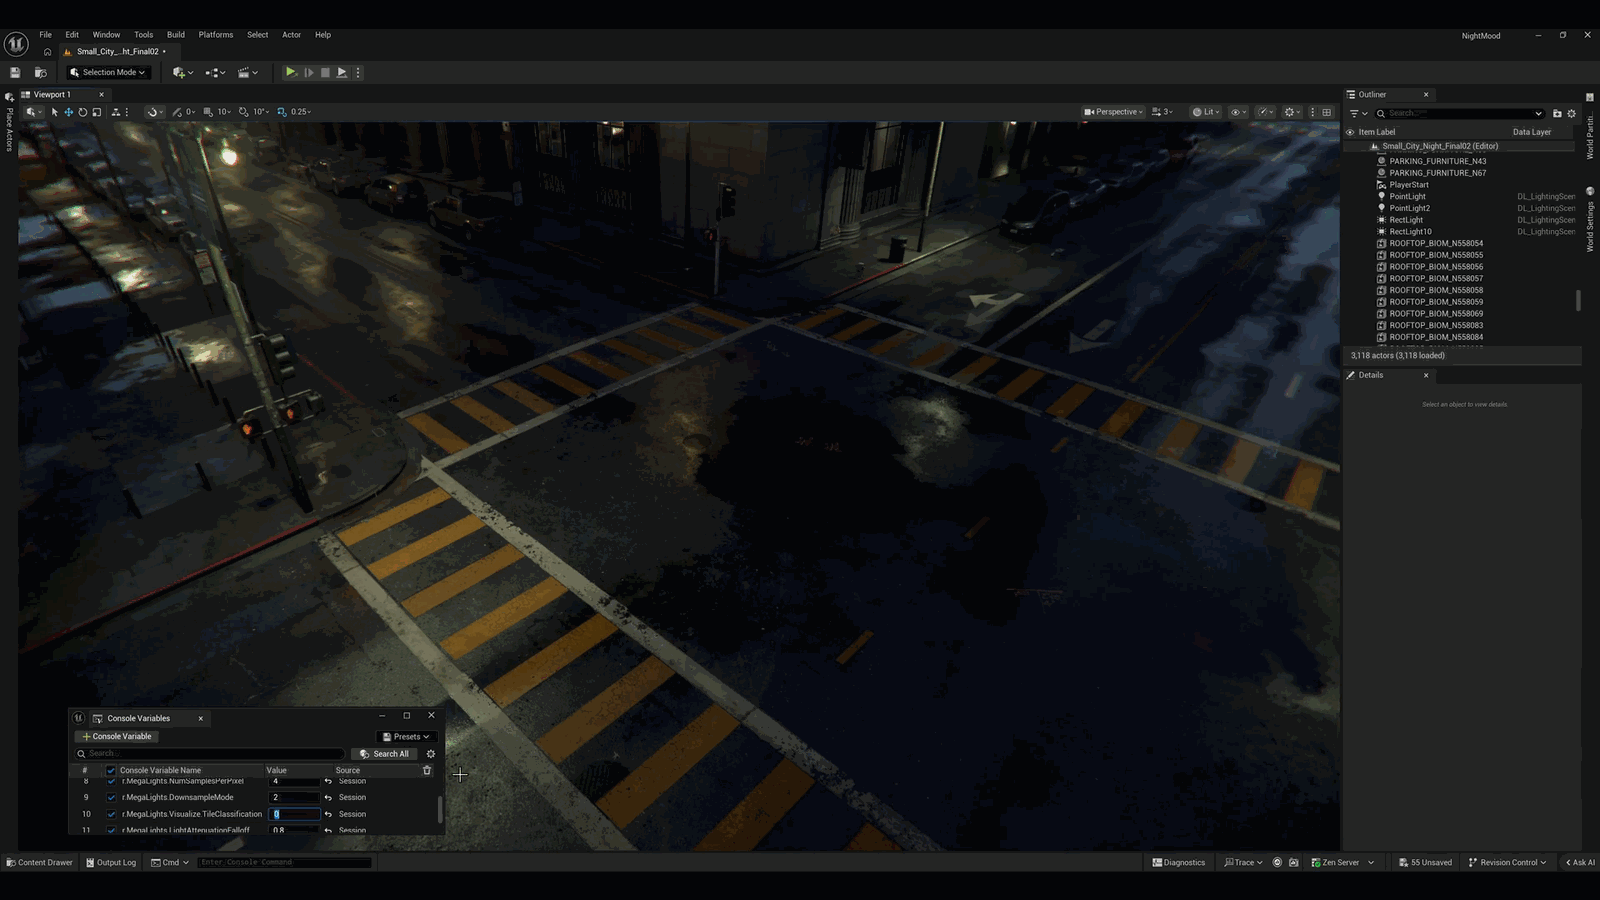Click the add Console Variable button
1600x900 pixels.
coord(117,737)
